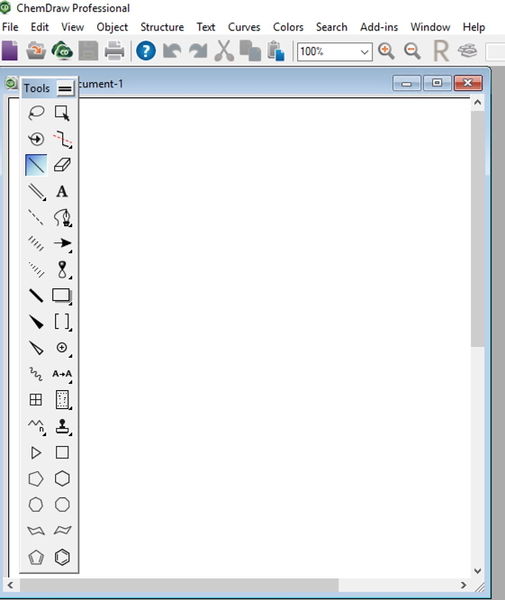
Task: Print the document from toolbar
Action: 114,51
